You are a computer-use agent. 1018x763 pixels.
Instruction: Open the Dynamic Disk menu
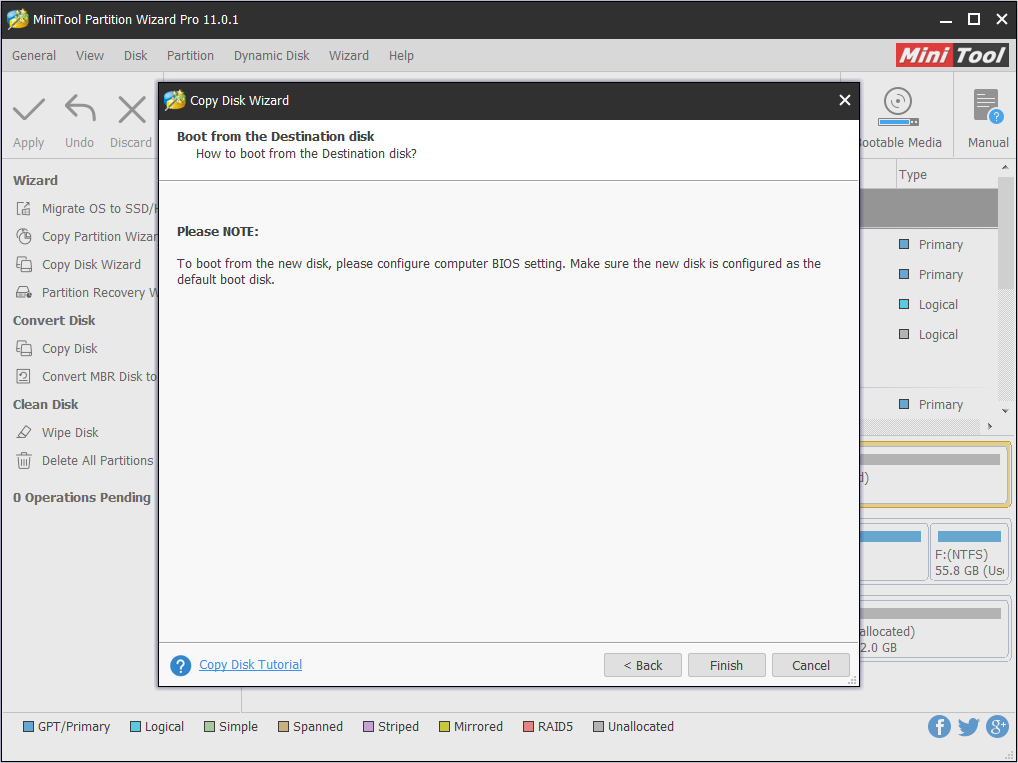coord(271,56)
